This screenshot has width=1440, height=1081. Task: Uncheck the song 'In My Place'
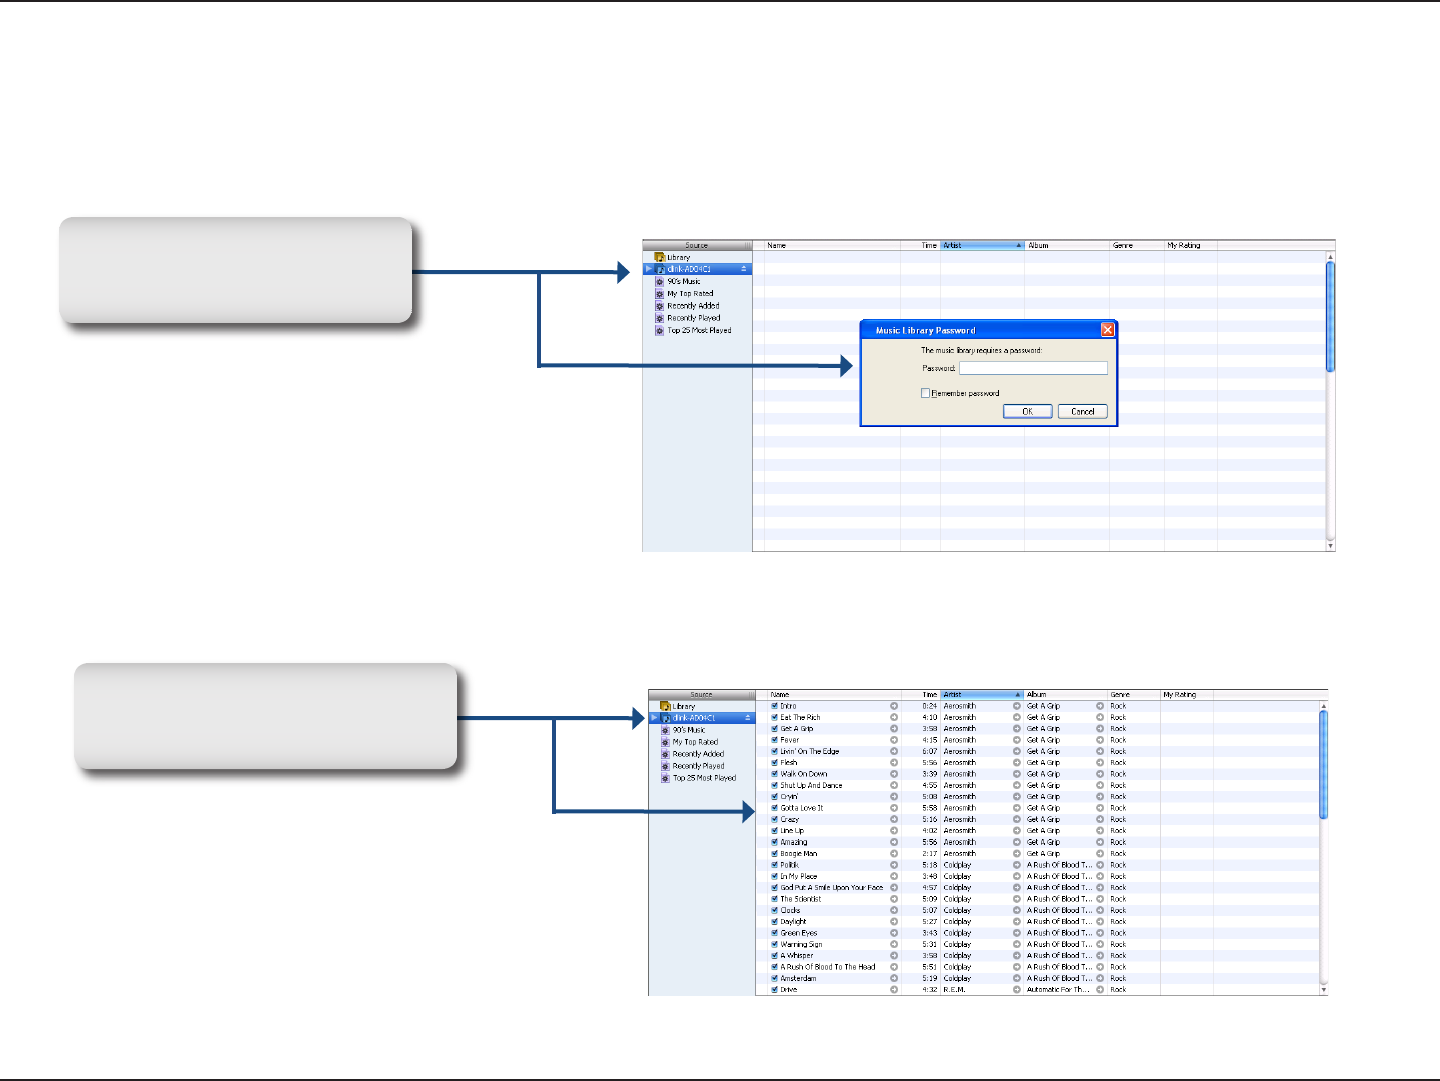[x=774, y=876]
